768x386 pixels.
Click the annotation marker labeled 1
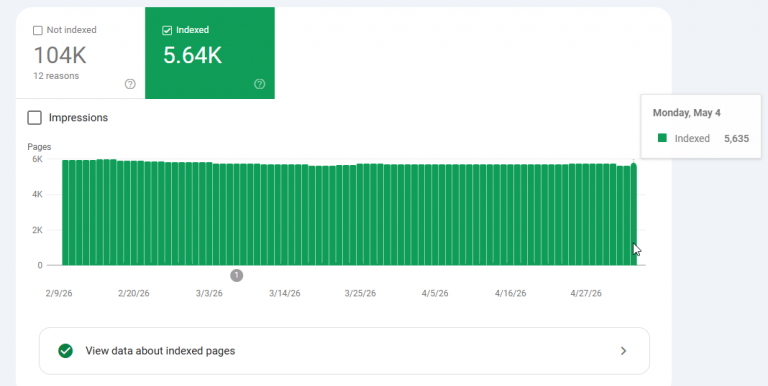coord(237,275)
